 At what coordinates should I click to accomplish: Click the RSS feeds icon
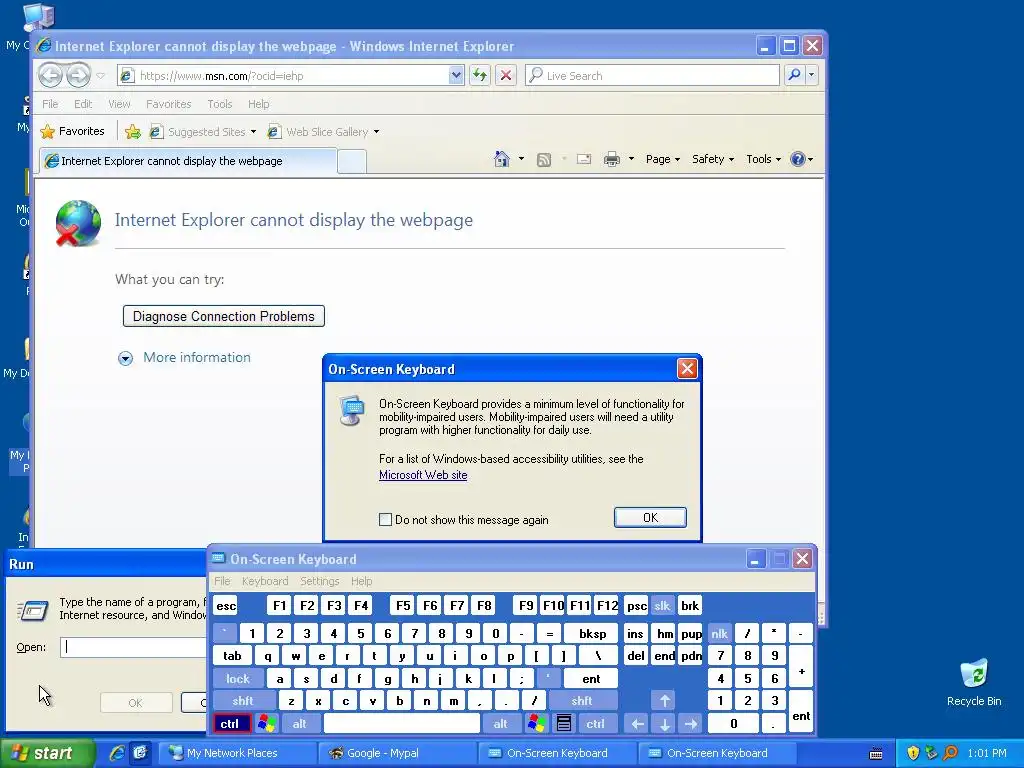point(543,159)
